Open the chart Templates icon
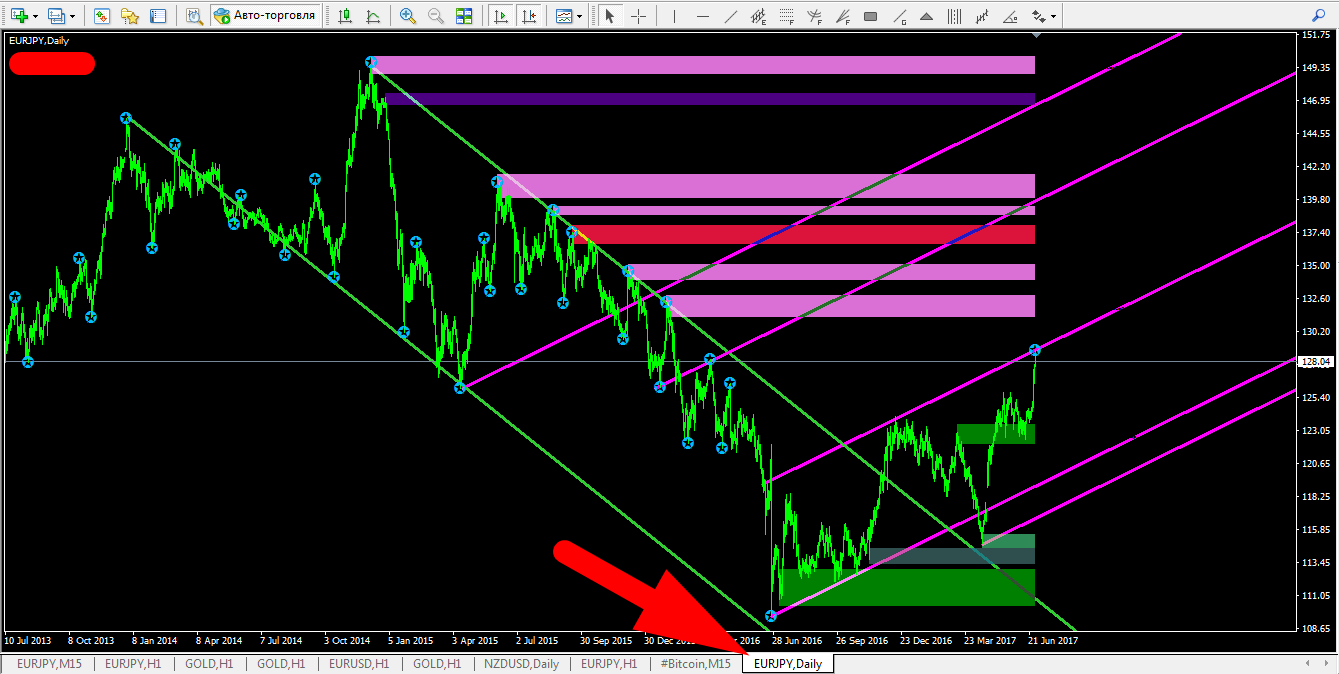1339x674 pixels. tap(565, 16)
